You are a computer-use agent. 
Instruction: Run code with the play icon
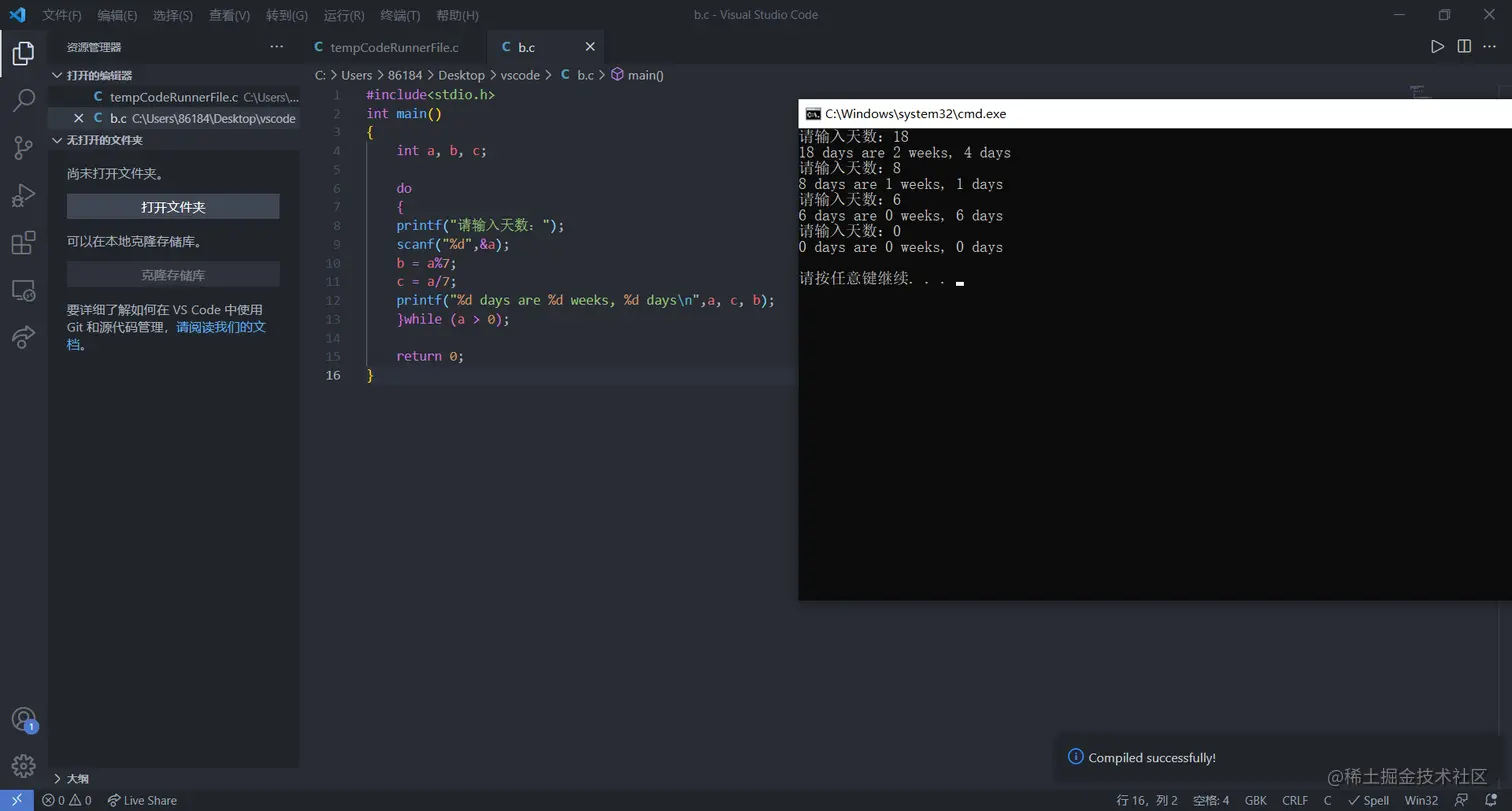[1437, 46]
